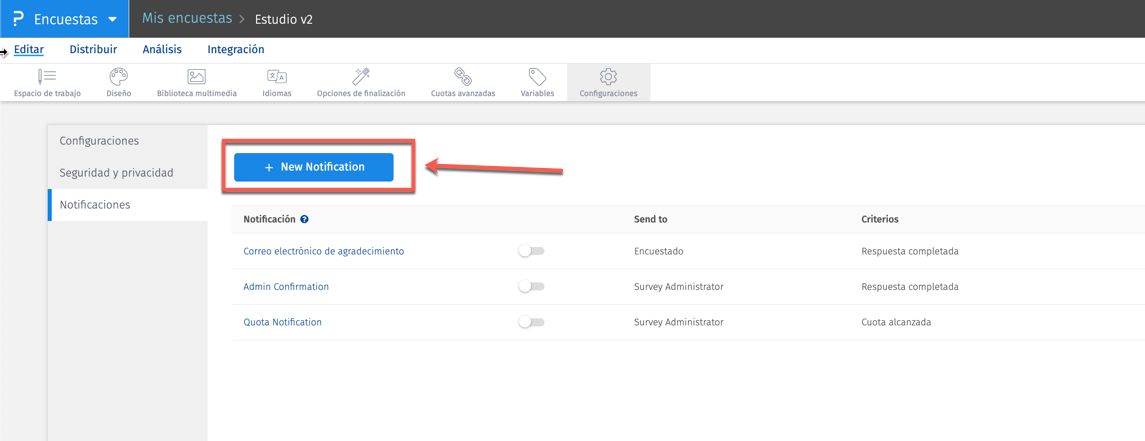Toggle Correo electrónico de agradecimiento notification switch

(531, 251)
